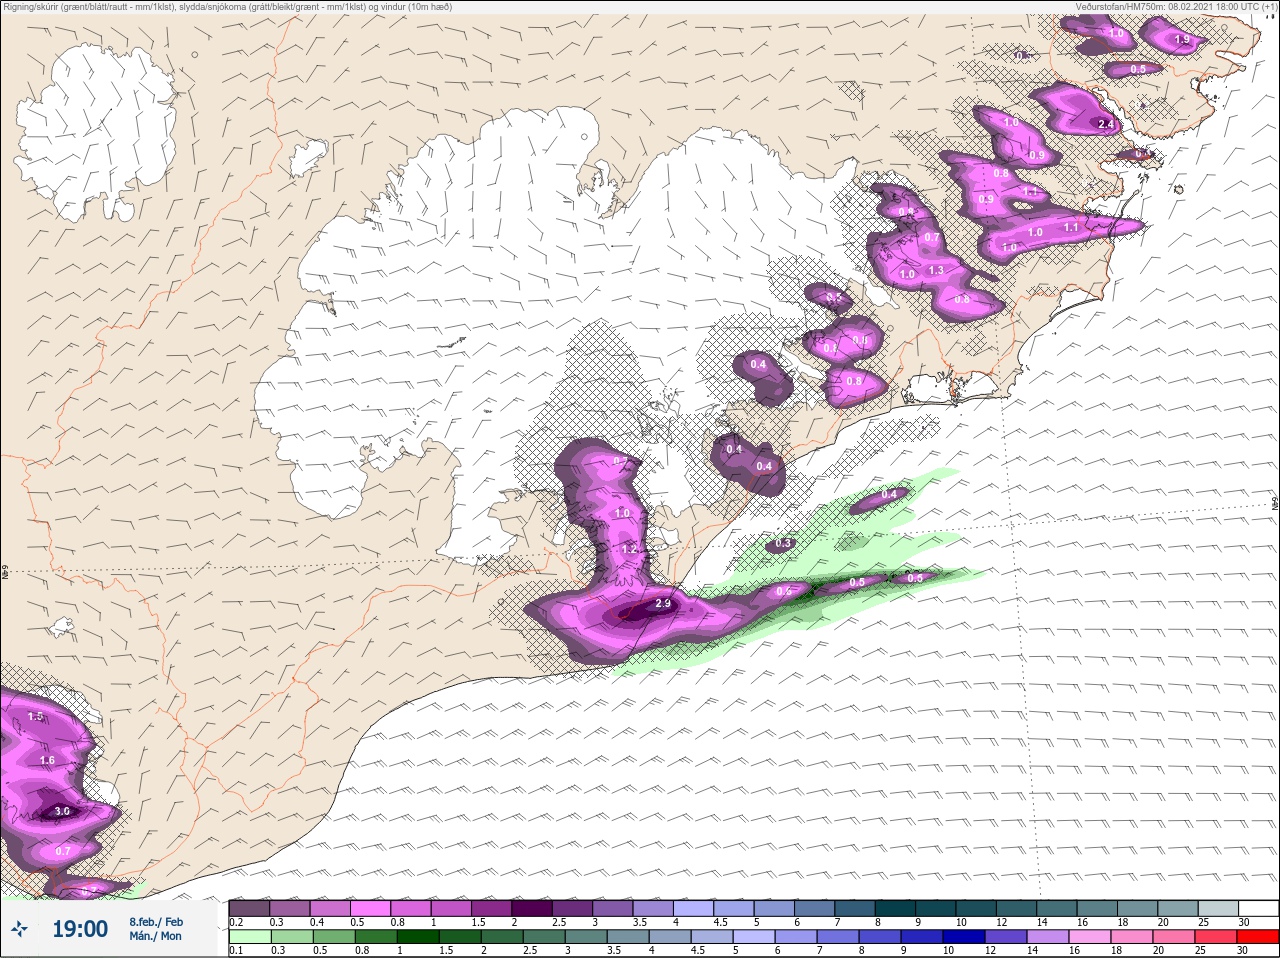Screen dimensions: 1280x958
Task: Pick the red swatch after 30 in lower legend
Action: pyautogui.click(x=1259, y=936)
